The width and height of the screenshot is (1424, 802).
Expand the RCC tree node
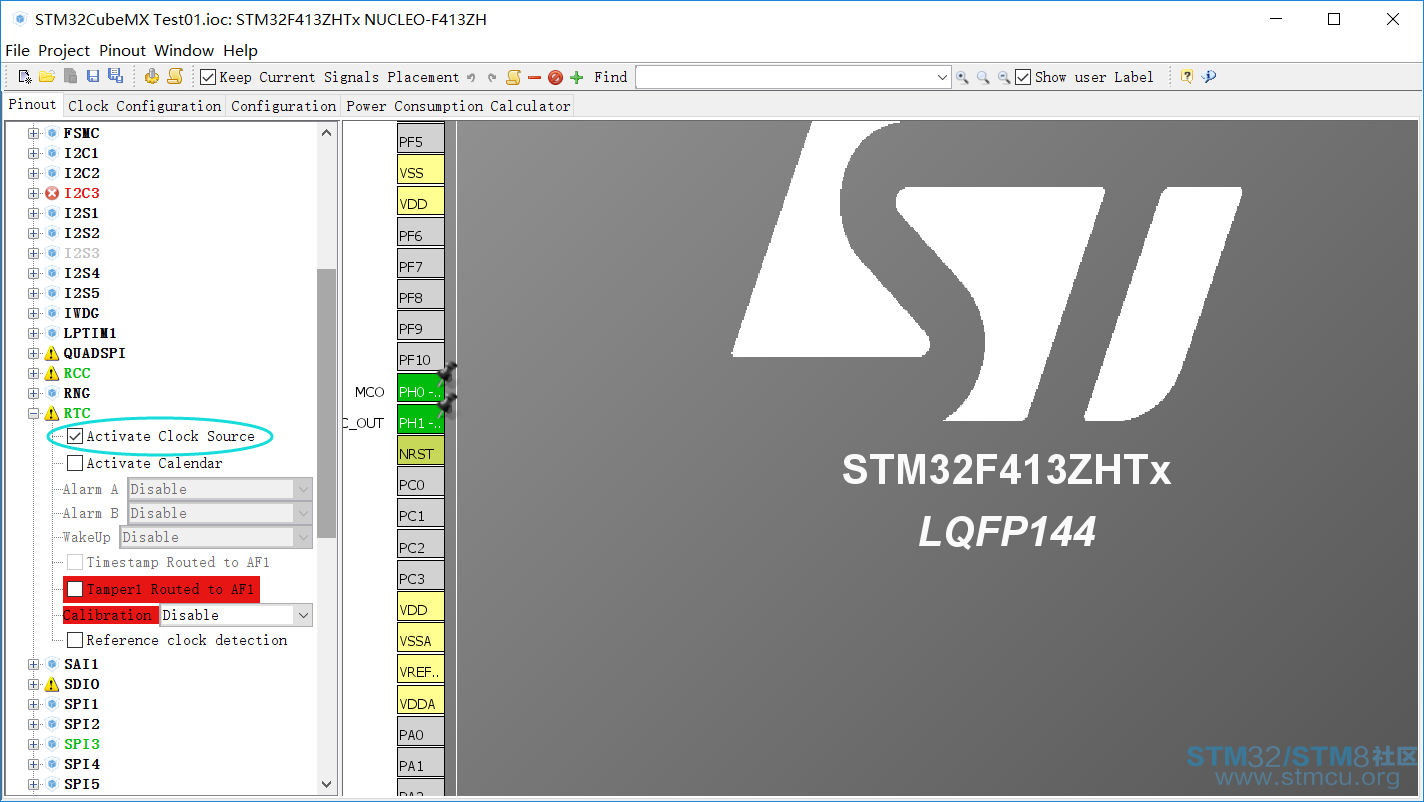(34, 373)
